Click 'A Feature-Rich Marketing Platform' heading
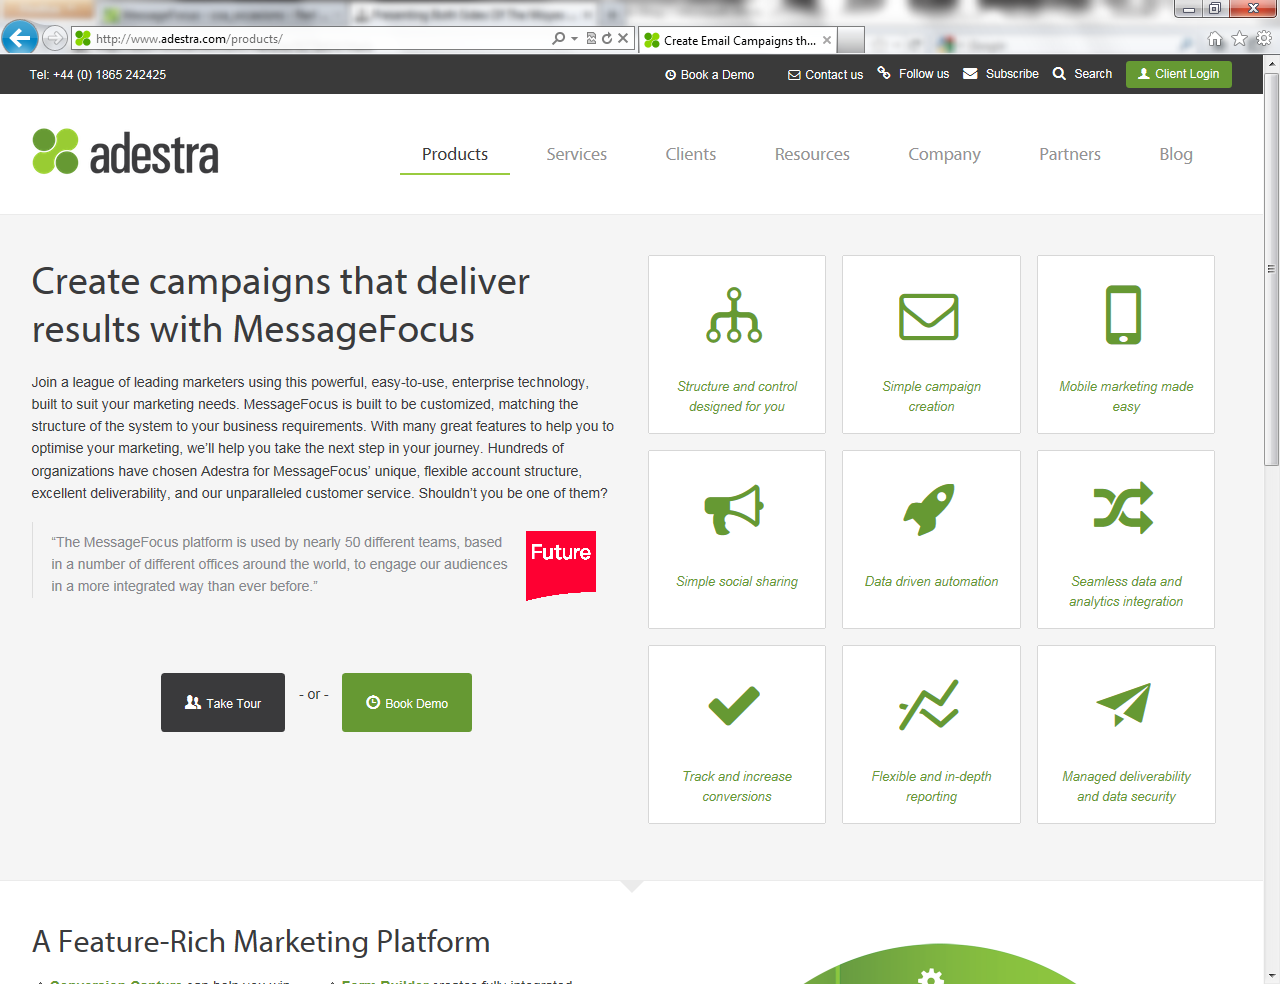This screenshot has width=1280, height=984. (x=261, y=942)
